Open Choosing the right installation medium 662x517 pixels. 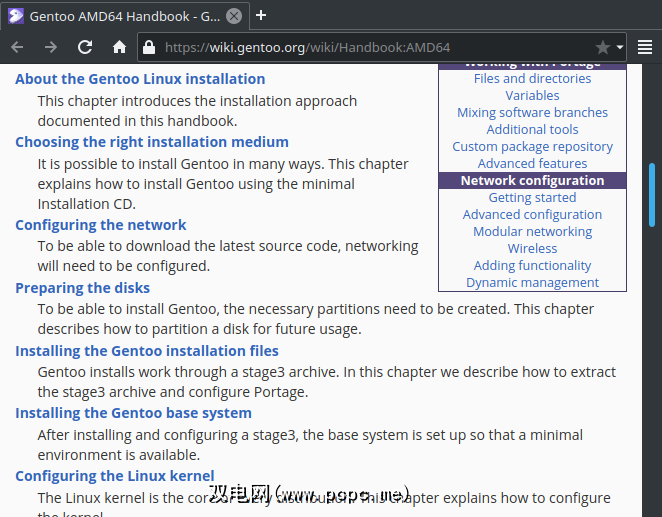click(x=152, y=142)
